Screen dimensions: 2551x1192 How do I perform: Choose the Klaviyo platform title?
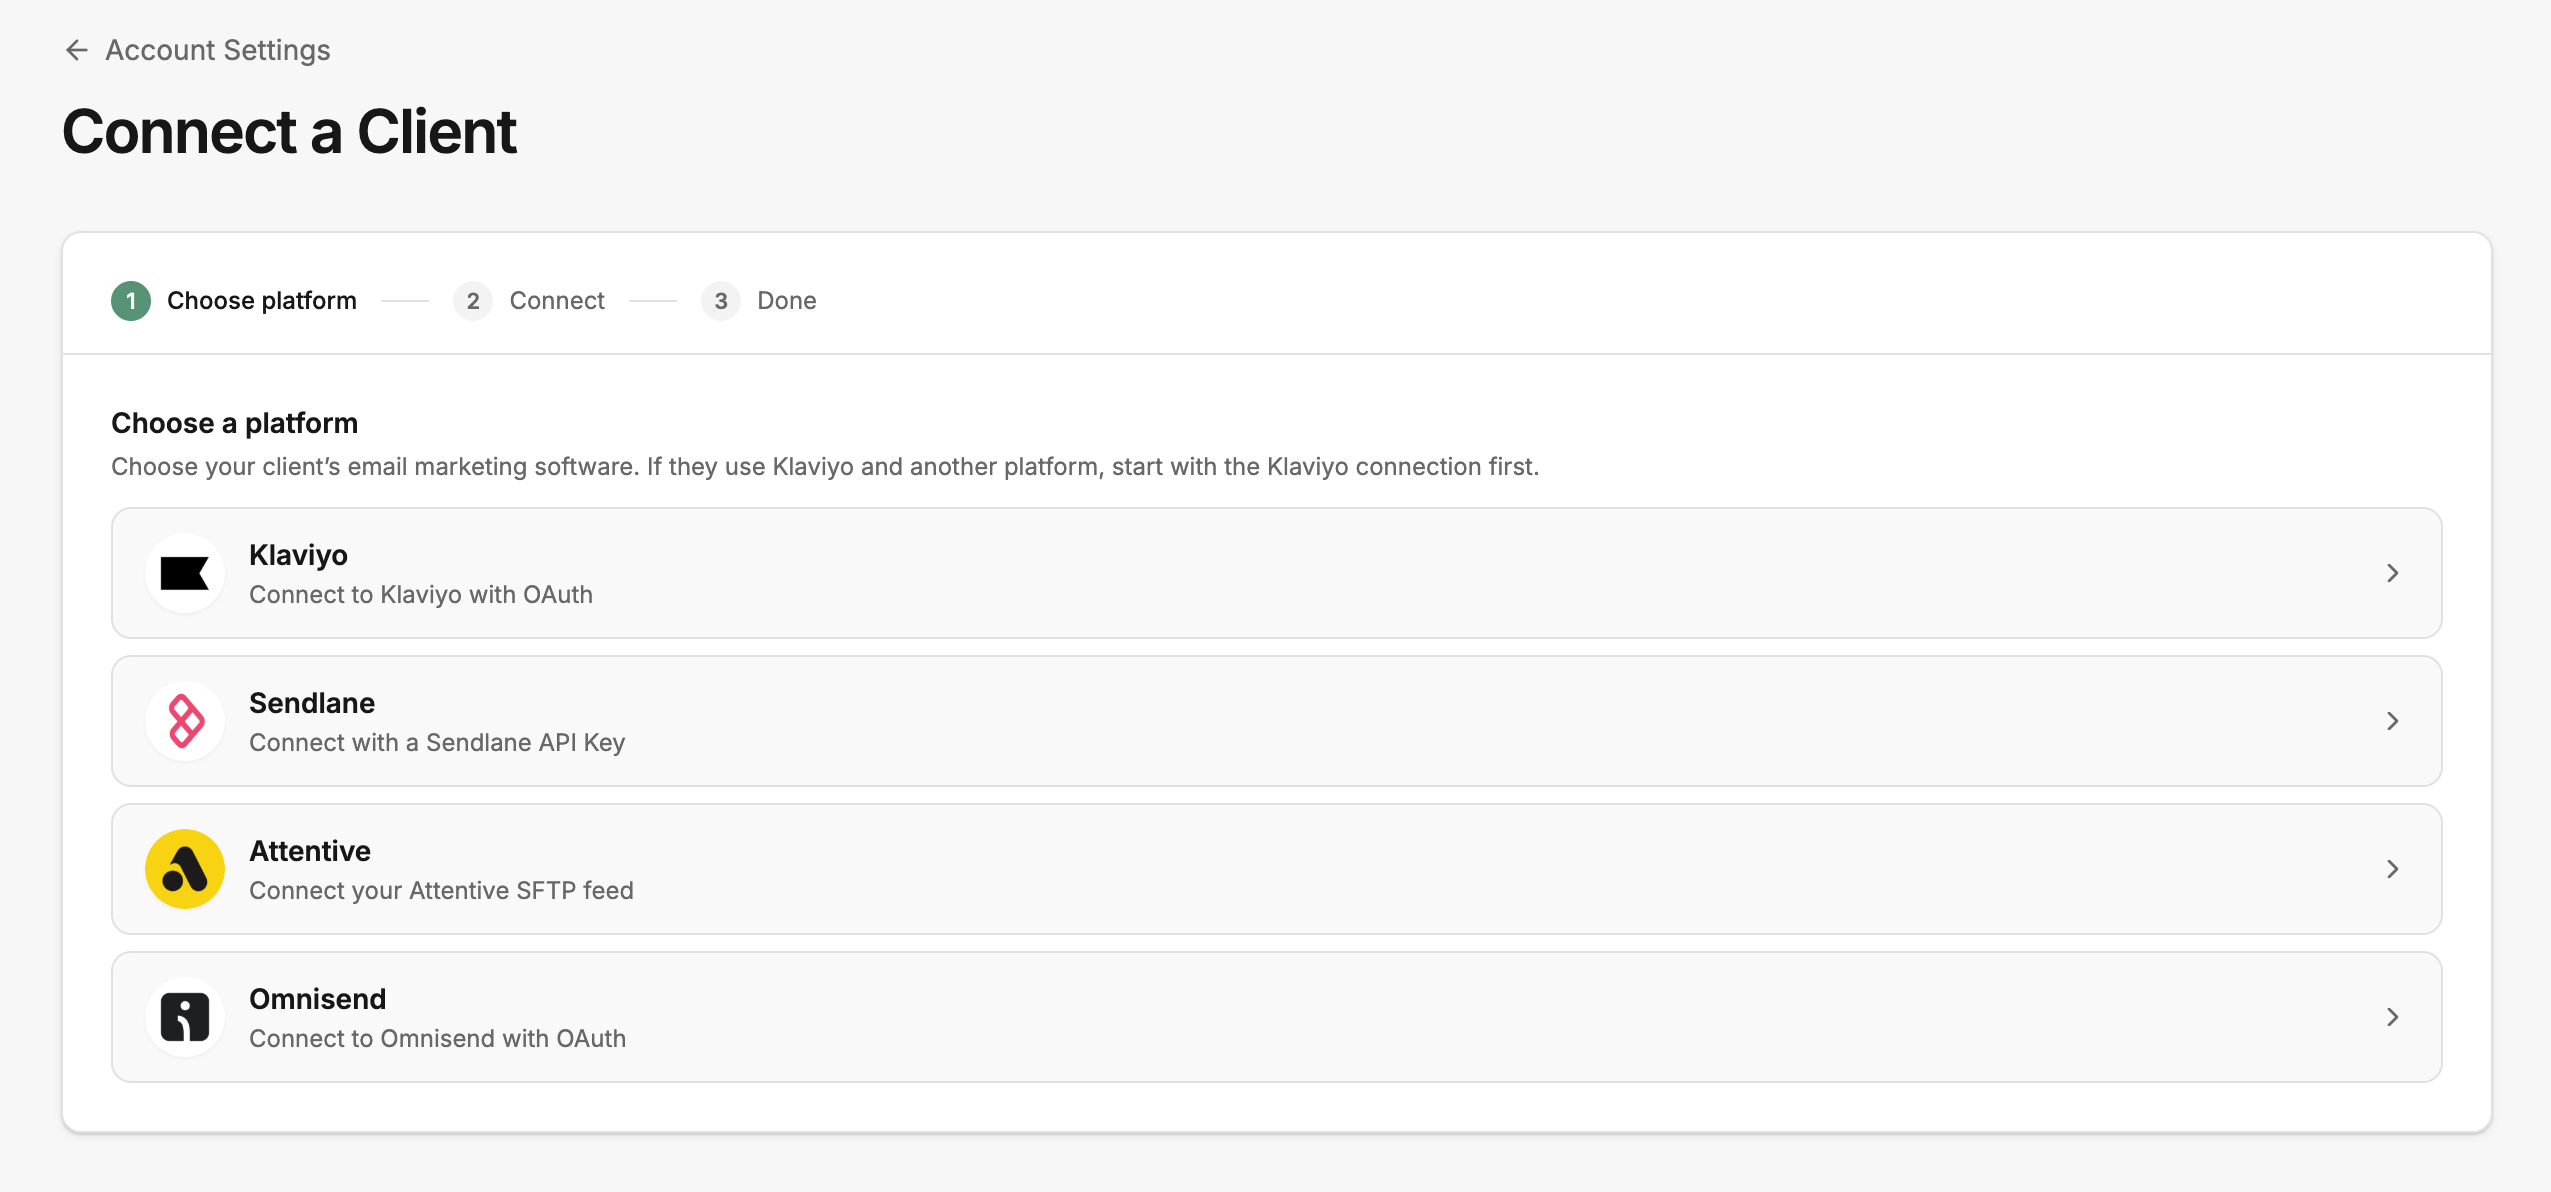coord(298,555)
